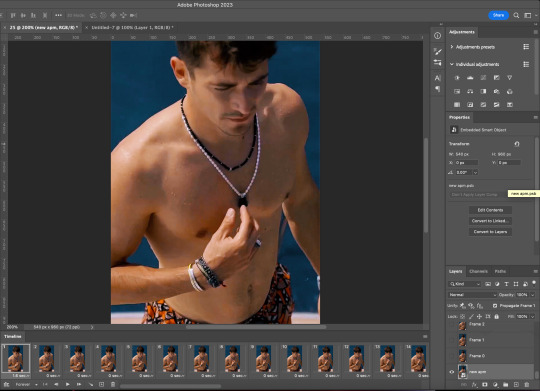Delete selected frame in Timeline trash icon
Image resolution: width=540 pixels, height=391 pixels.
tap(113, 384)
